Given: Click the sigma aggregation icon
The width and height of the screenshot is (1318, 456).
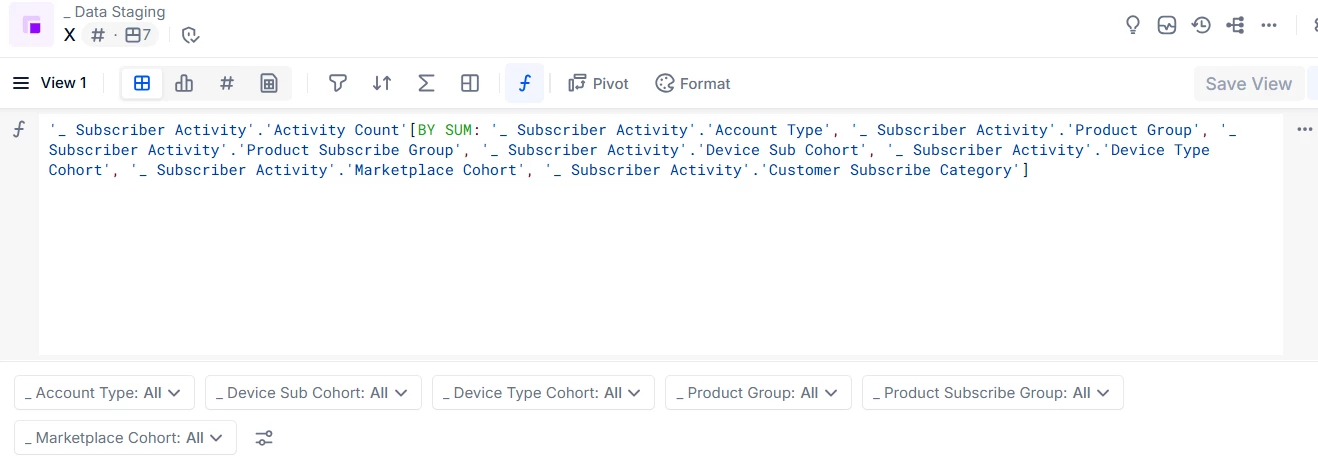Looking at the screenshot, I should [426, 83].
